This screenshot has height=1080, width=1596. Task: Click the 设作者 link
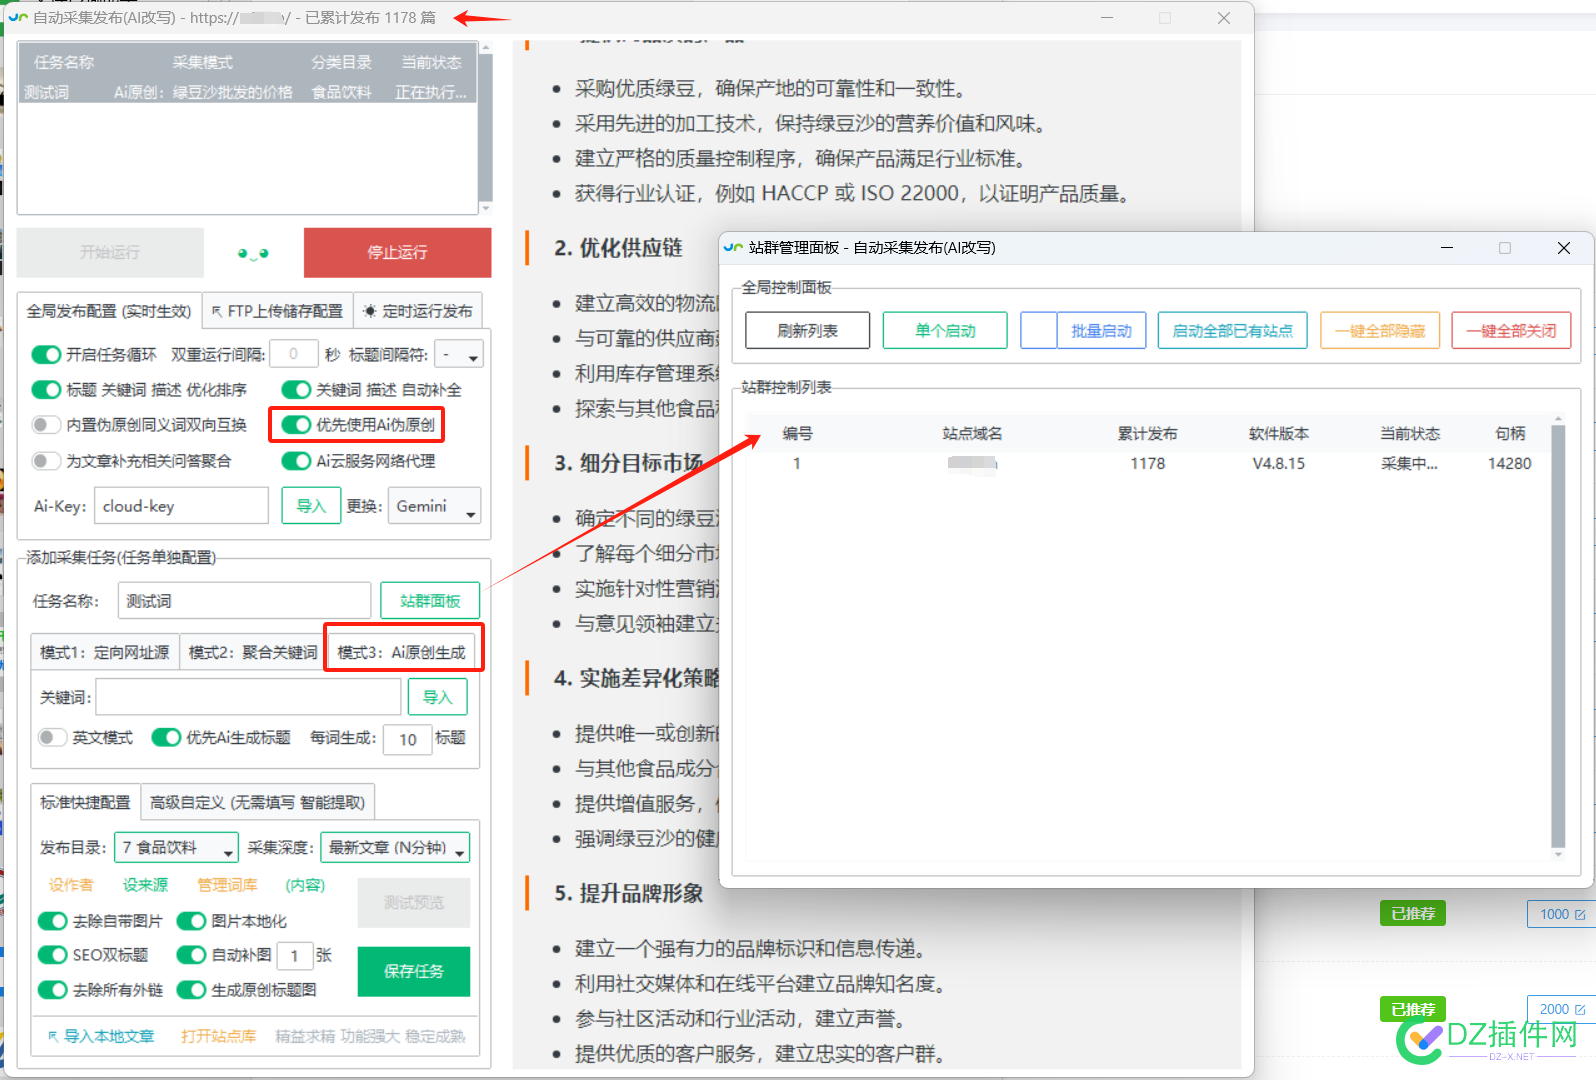(71, 885)
